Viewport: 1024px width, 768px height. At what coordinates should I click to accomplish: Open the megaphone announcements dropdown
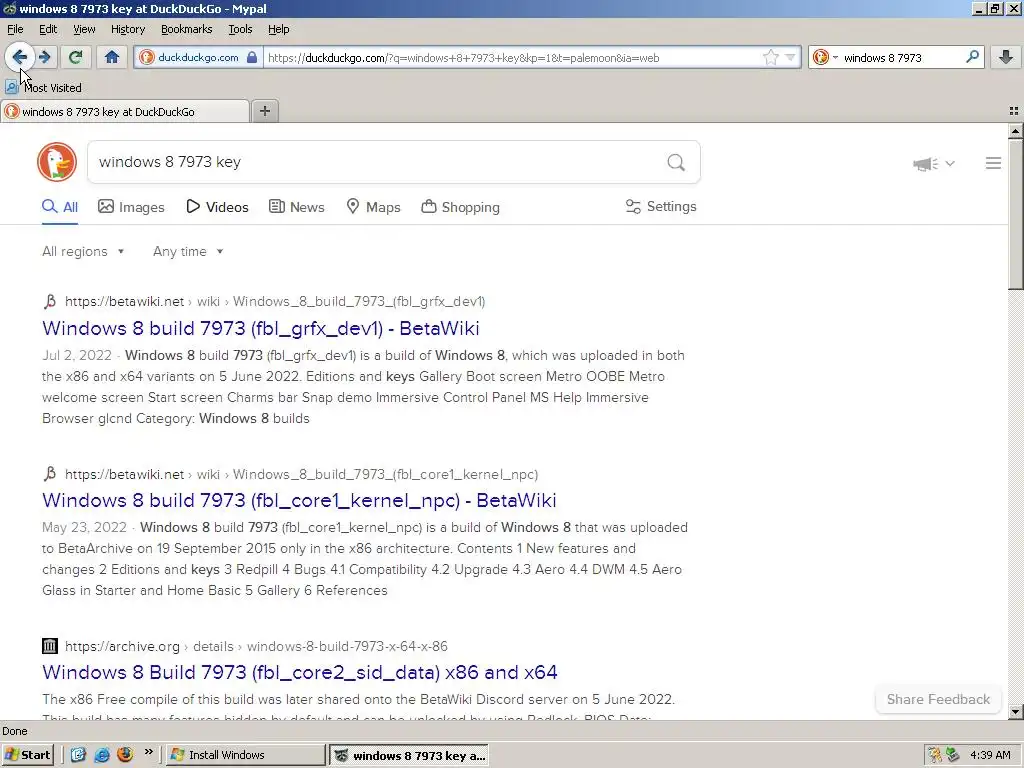click(934, 163)
